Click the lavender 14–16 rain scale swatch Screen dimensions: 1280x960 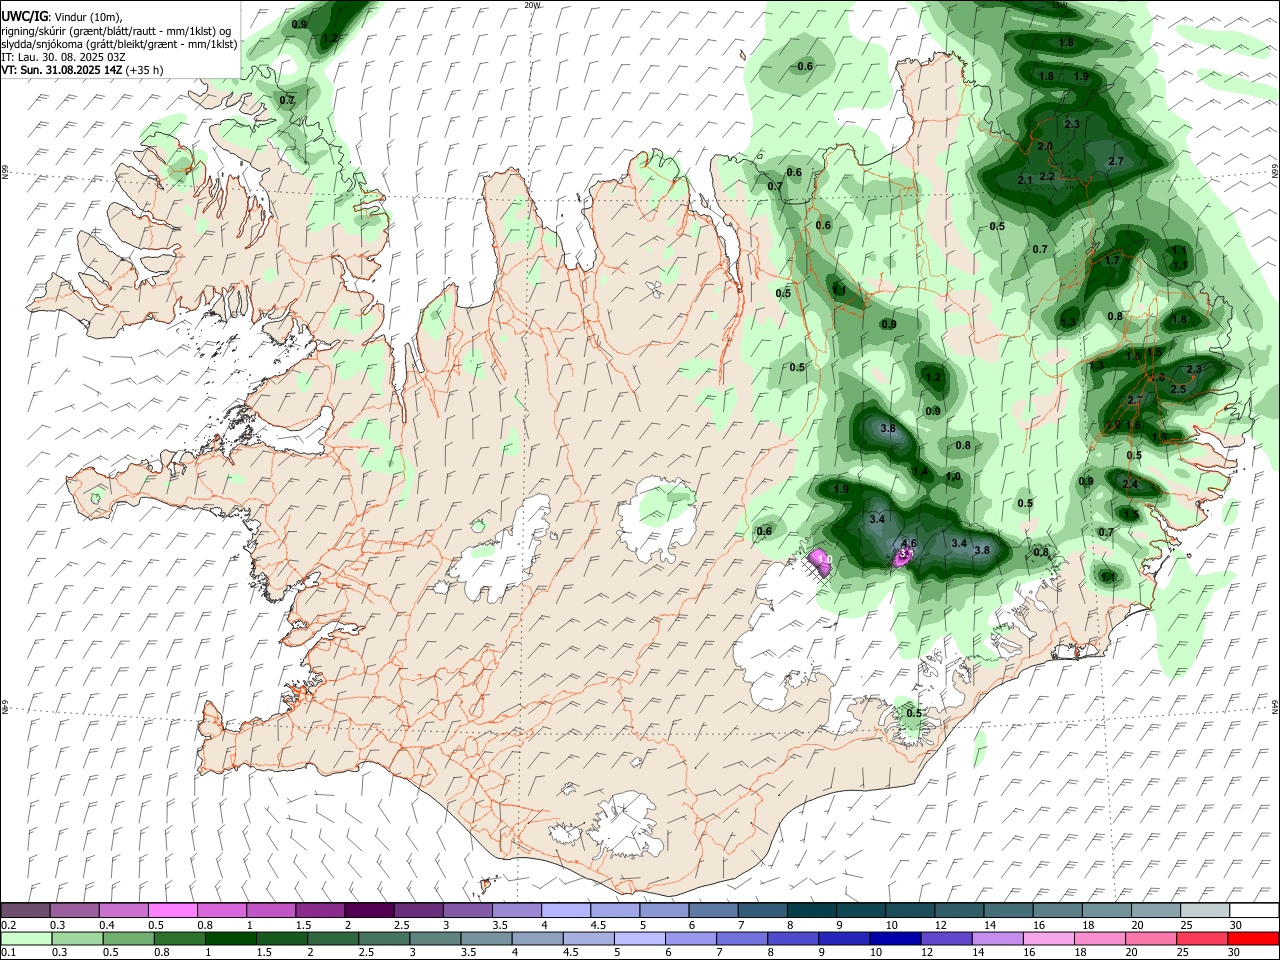(997, 938)
